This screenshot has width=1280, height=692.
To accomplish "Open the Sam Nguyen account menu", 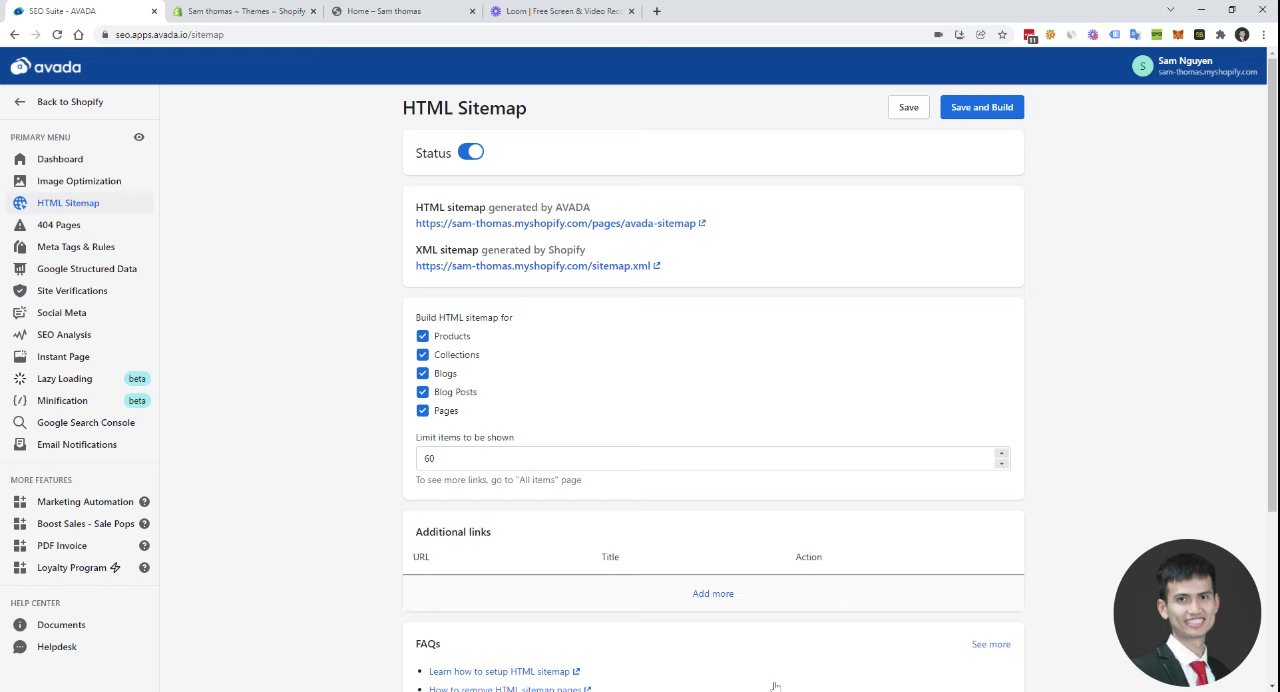I will point(1194,66).
